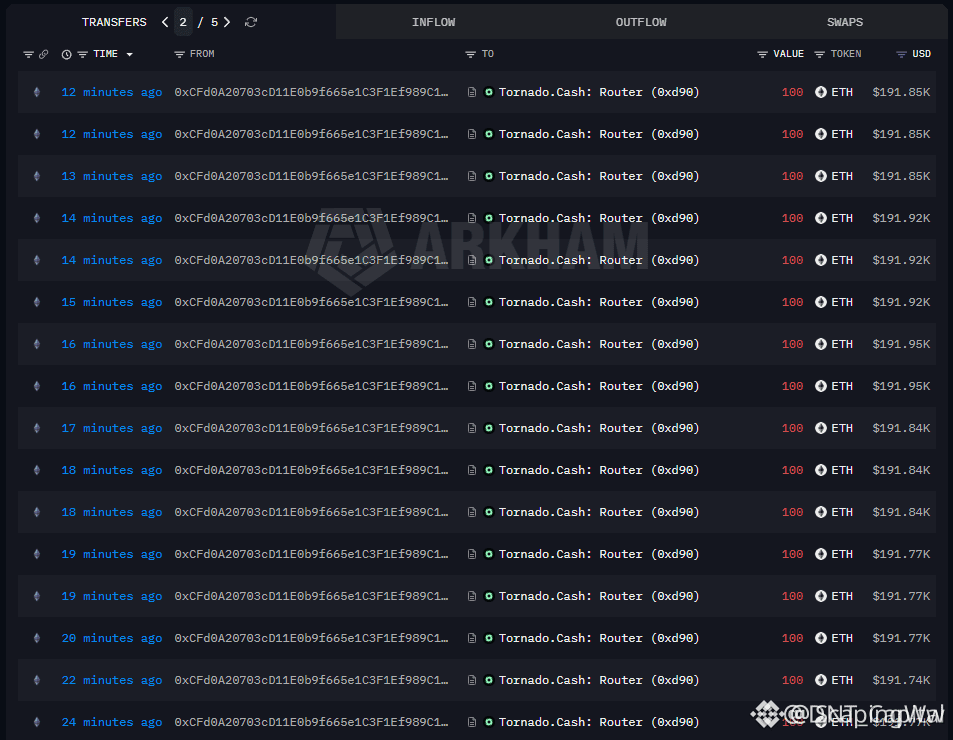
Task: Click ETH token icon in 20 minutes row
Action: click(821, 638)
